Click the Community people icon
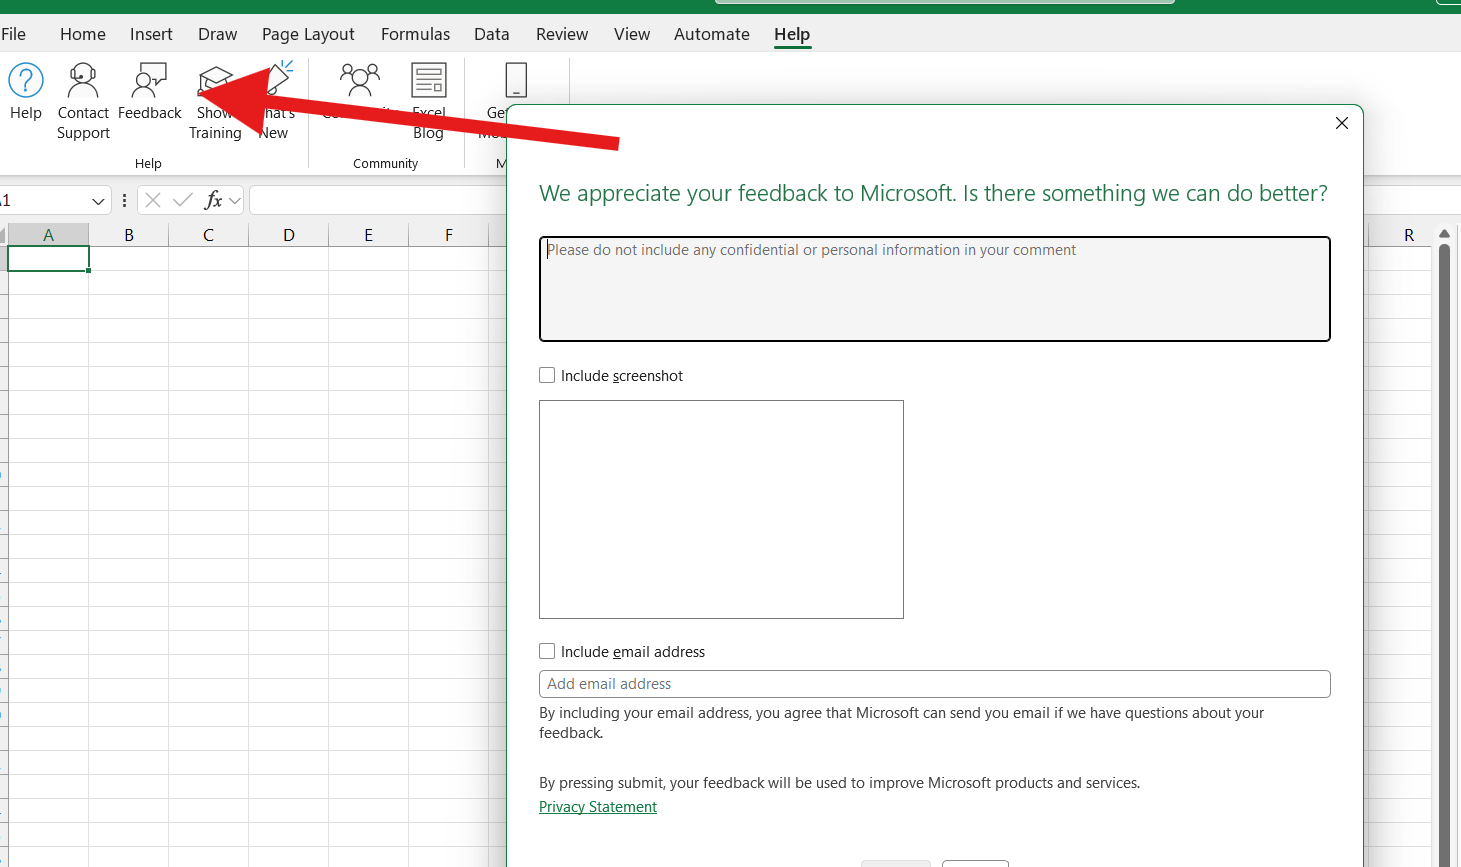The width and height of the screenshot is (1461, 867). [360, 80]
